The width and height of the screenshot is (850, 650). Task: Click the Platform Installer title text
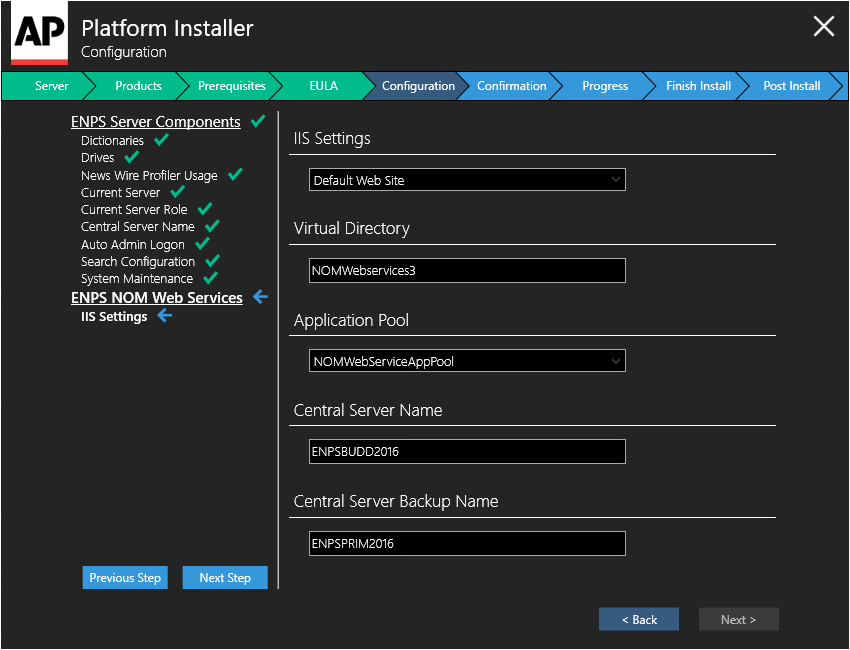pos(167,28)
